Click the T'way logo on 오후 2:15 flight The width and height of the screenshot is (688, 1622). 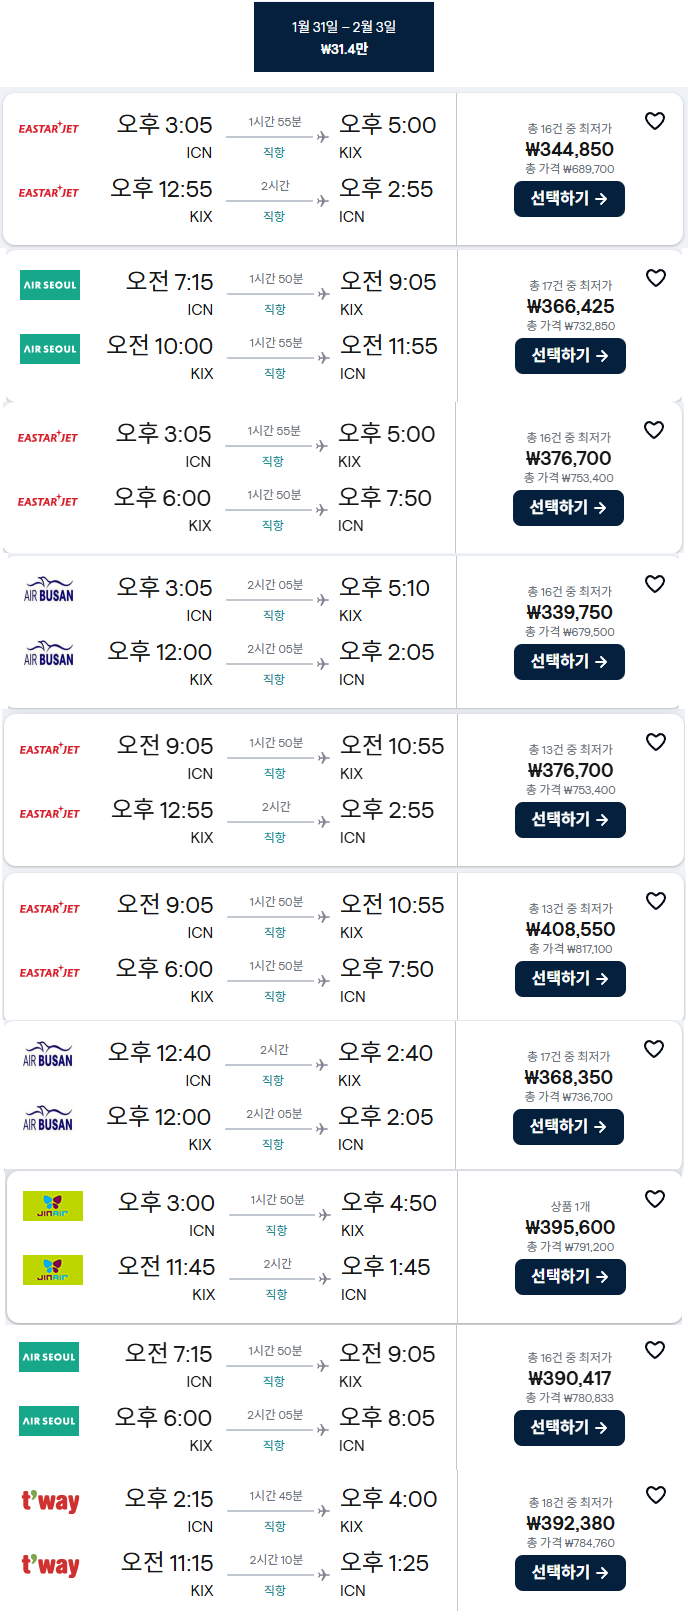[x=51, y=1502]
